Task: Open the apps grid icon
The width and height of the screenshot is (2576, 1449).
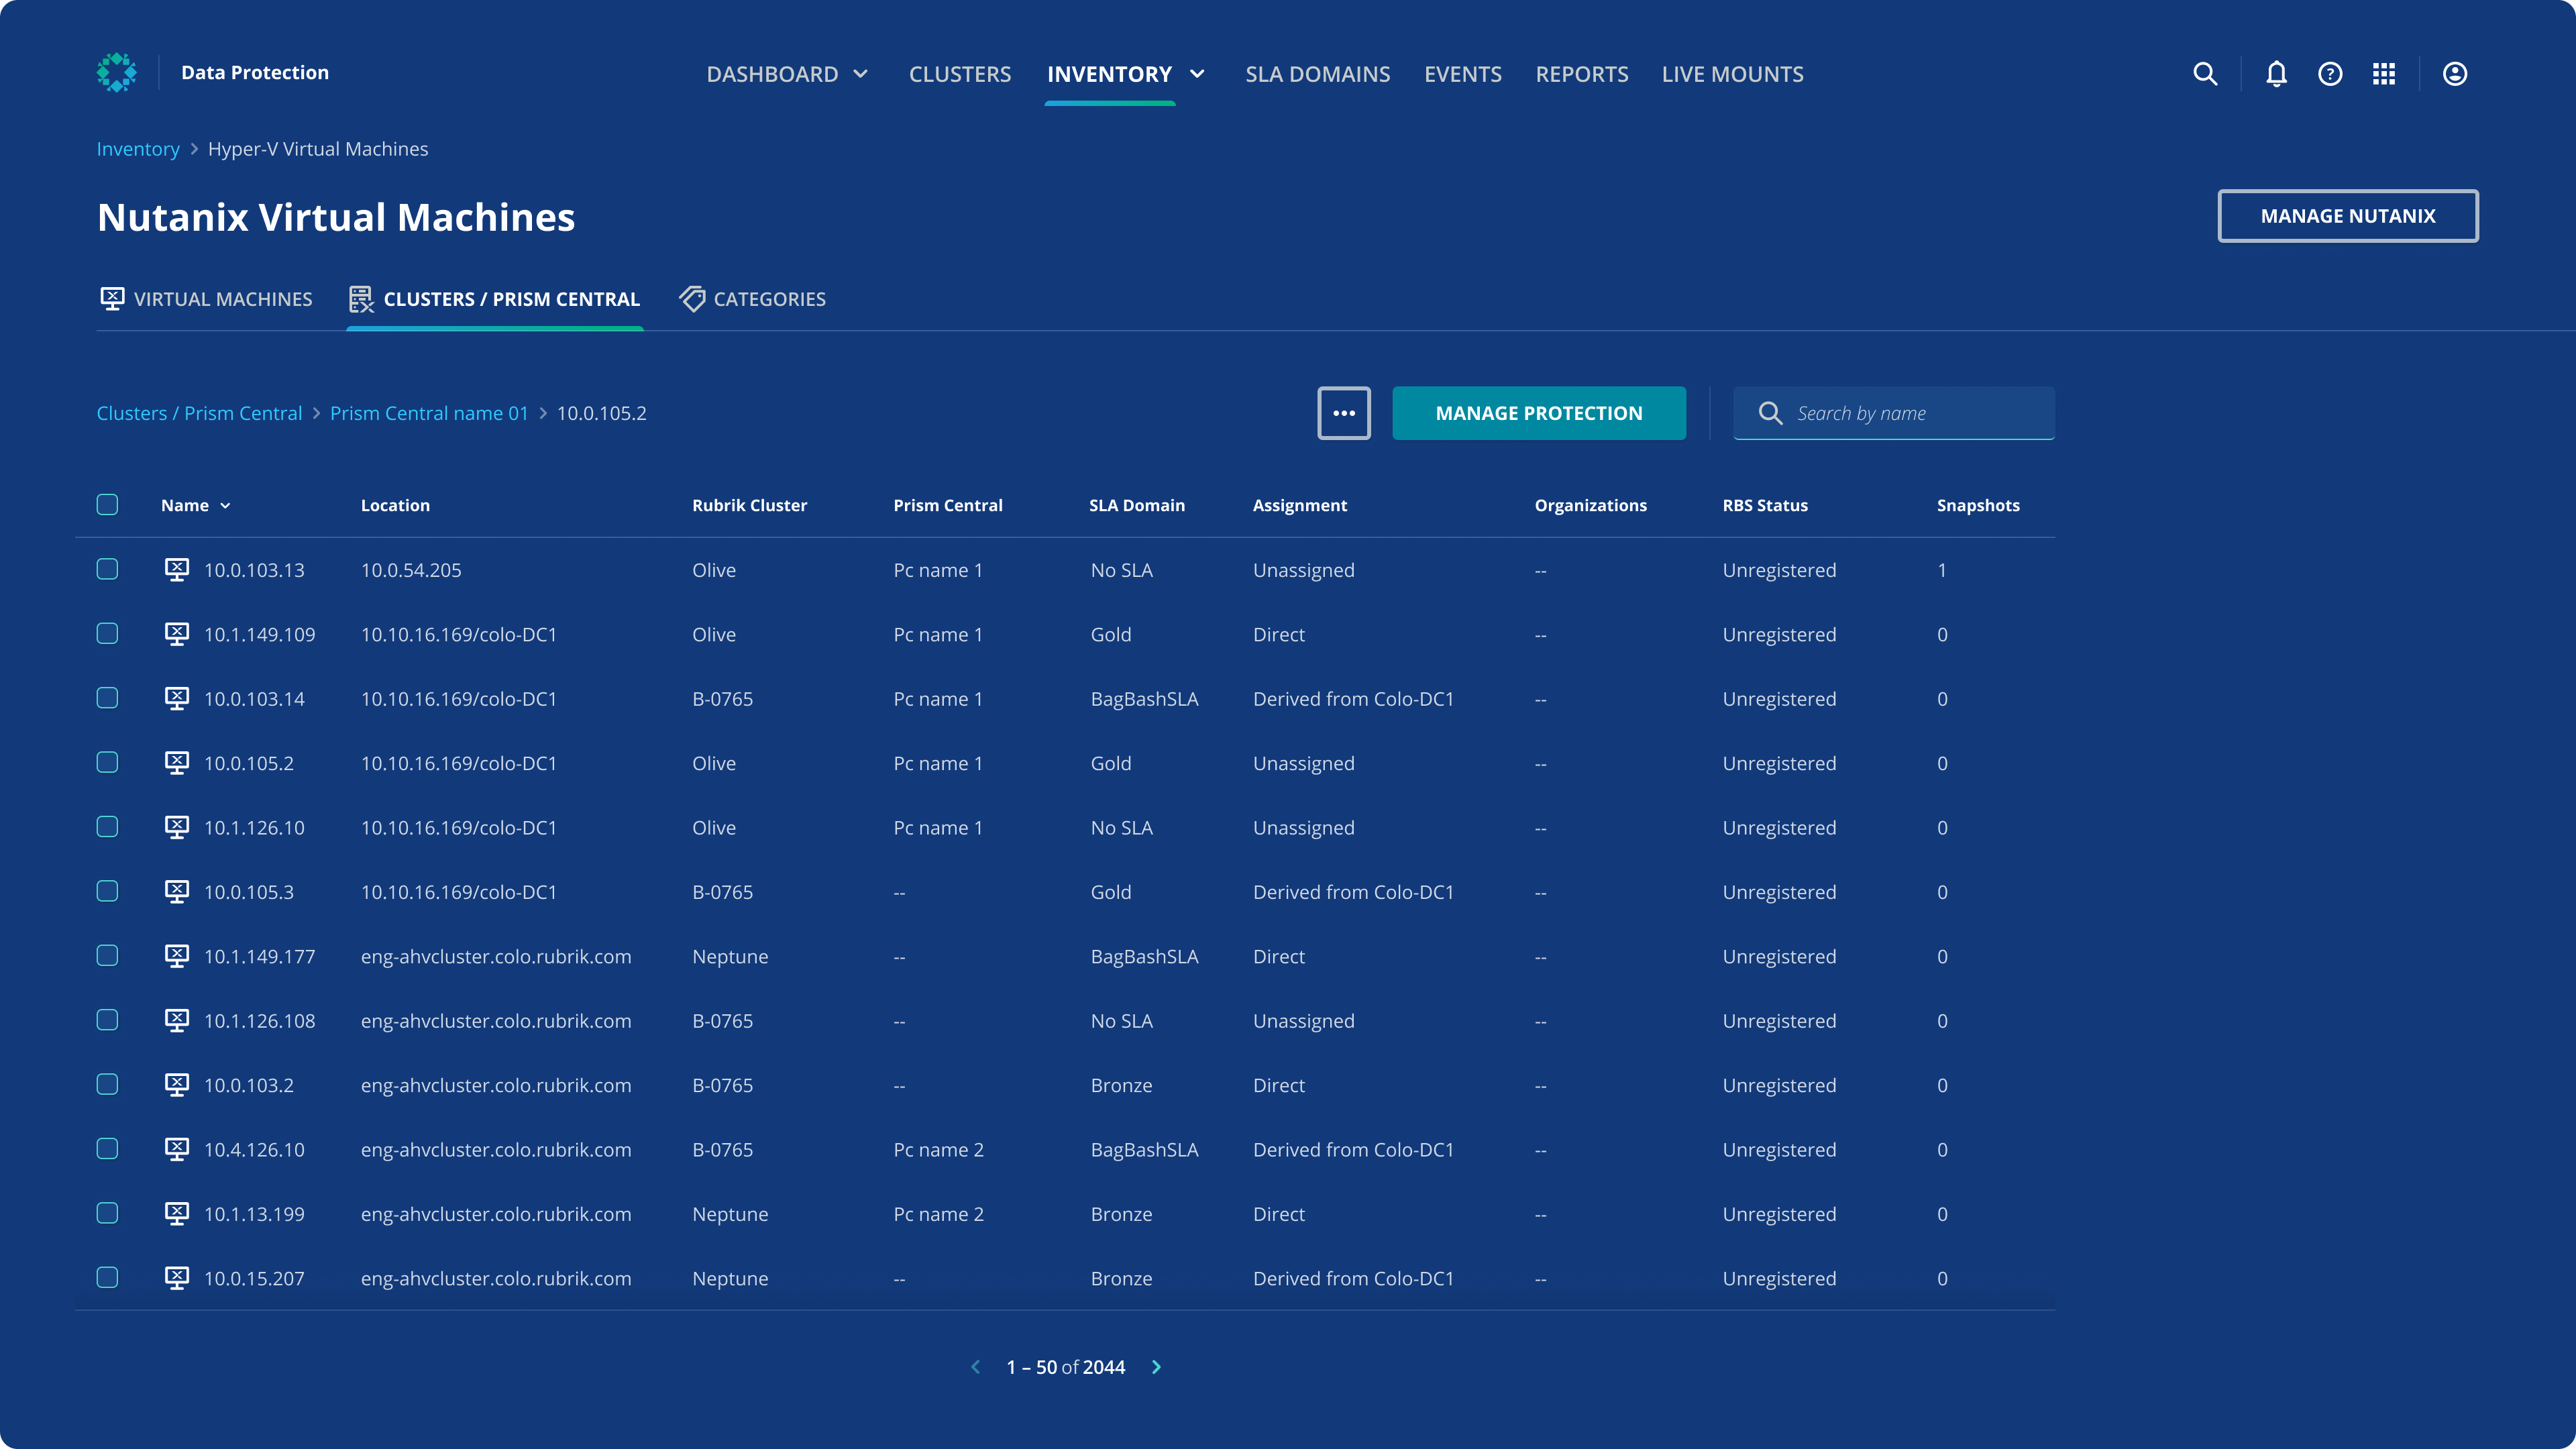Action: (2384, 74)
